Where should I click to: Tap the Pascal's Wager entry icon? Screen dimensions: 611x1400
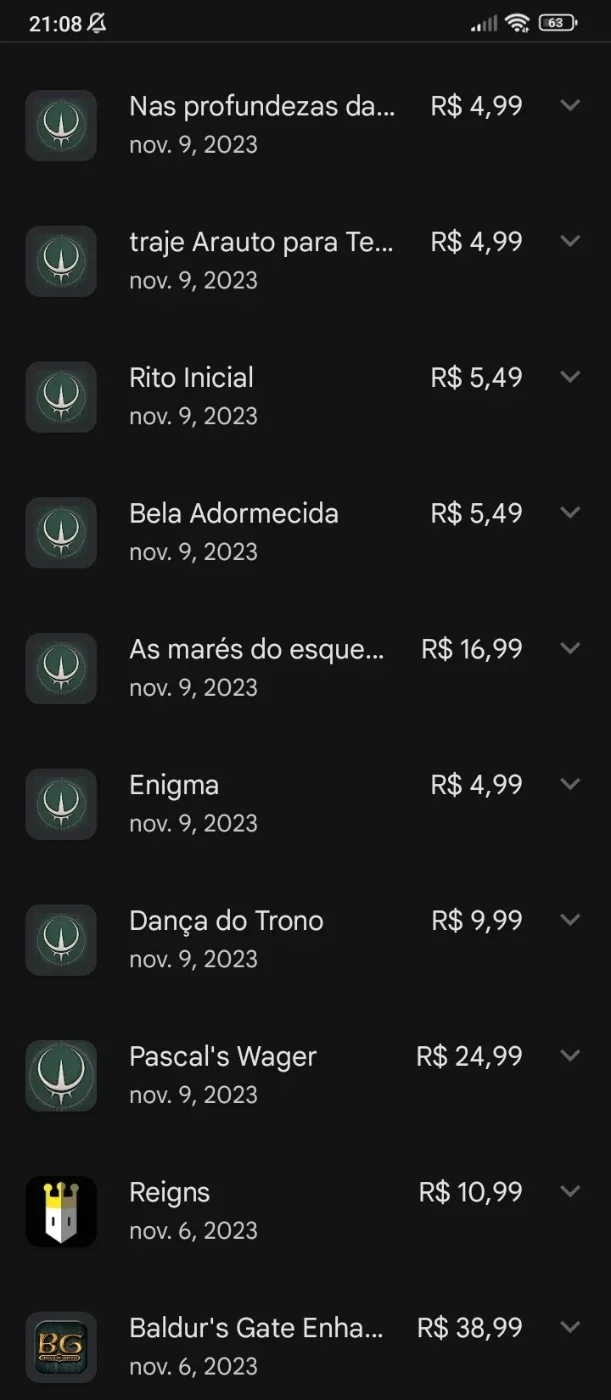[x=61, y=1075]
